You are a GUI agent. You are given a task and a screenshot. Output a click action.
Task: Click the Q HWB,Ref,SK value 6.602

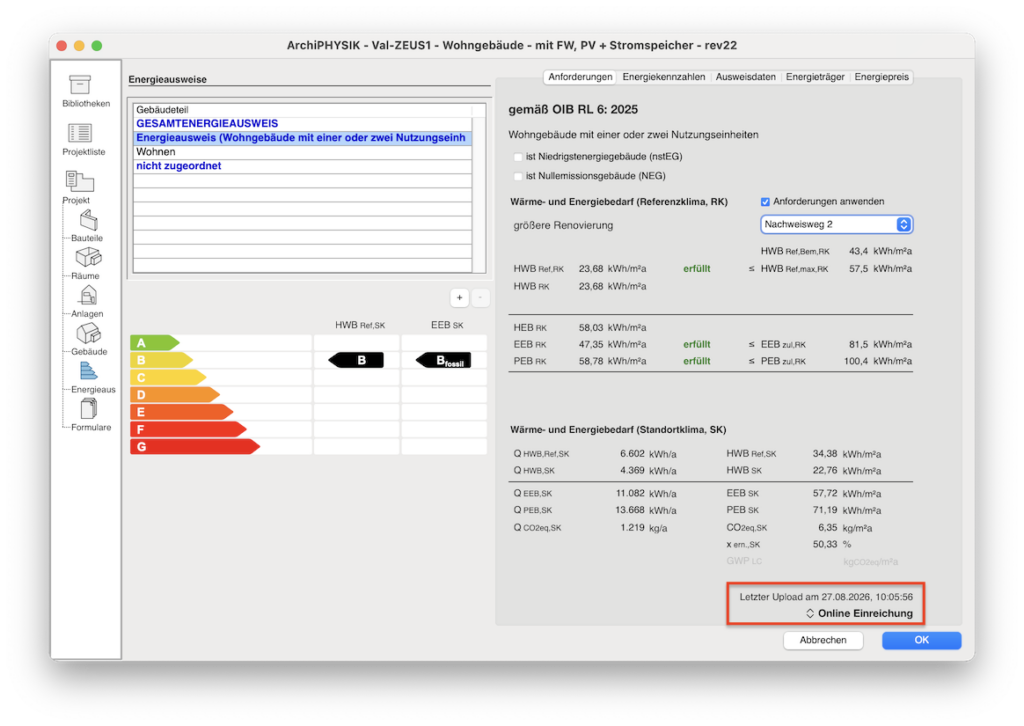click(632, 454)
